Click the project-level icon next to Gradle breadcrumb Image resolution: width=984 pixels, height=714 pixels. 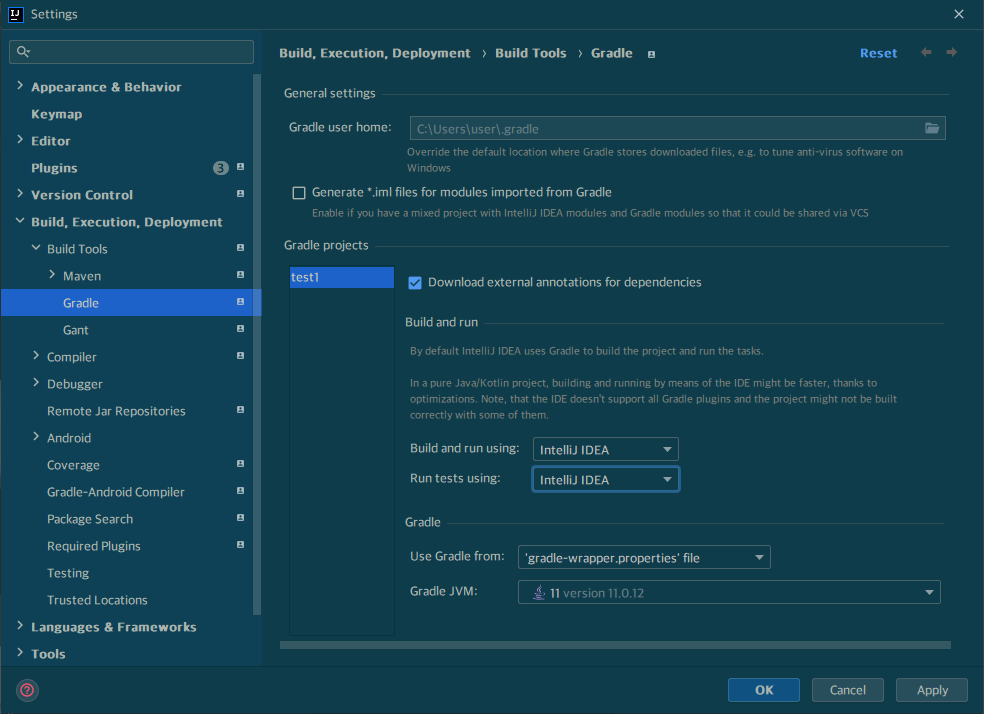click(651, 55)
